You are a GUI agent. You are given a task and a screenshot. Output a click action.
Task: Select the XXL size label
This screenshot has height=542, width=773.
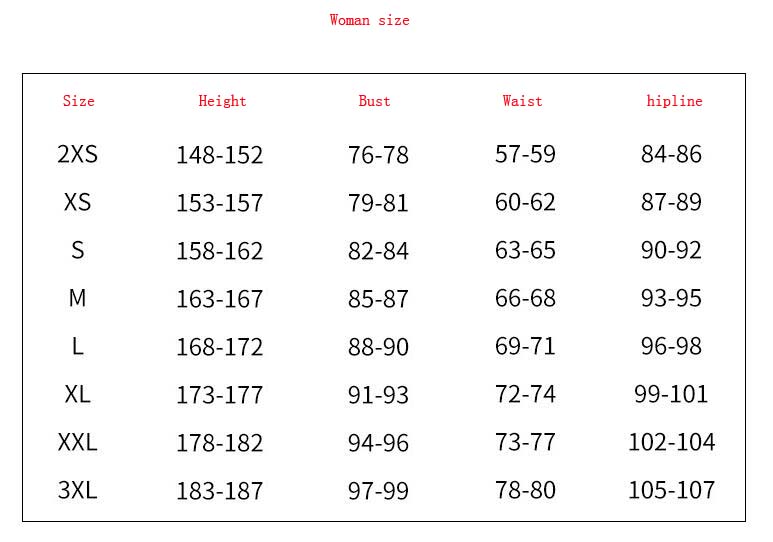[x=77, y=442]
